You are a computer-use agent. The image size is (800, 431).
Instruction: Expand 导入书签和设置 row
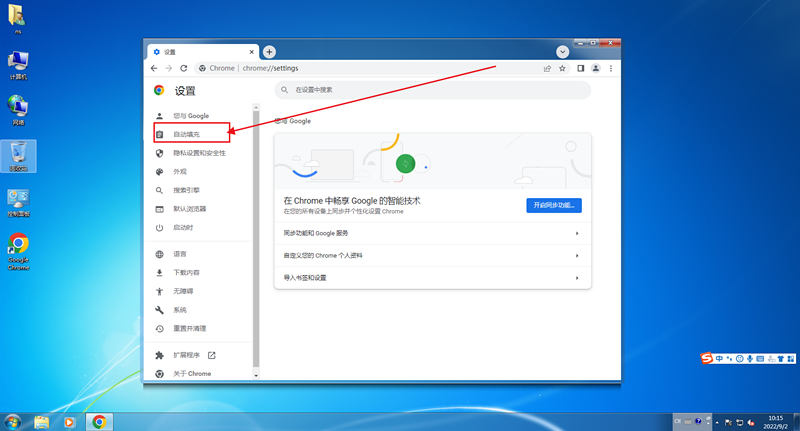pyautogui.click(x=432, y=277)
